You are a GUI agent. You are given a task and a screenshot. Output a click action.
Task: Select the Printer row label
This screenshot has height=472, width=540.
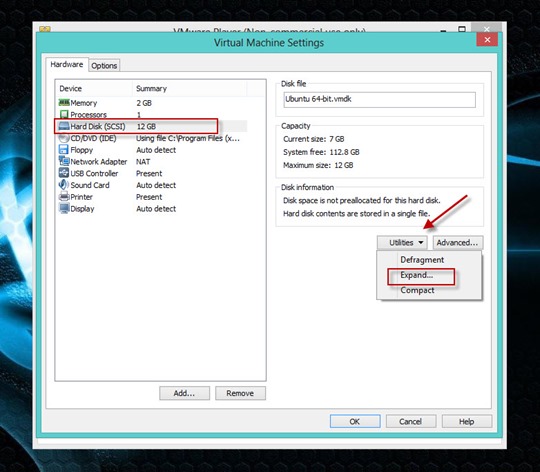82,197
